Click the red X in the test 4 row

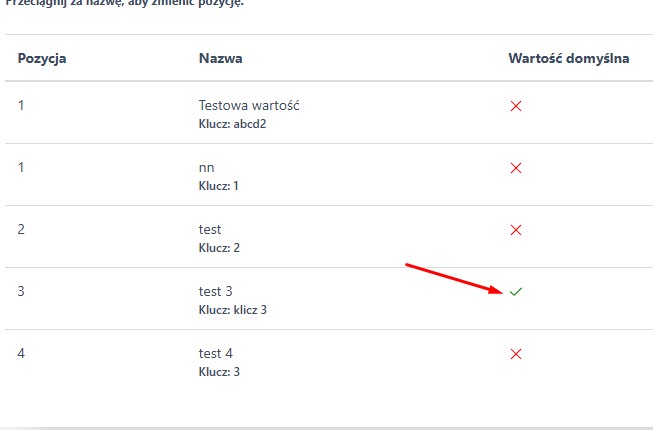point(516,354)
